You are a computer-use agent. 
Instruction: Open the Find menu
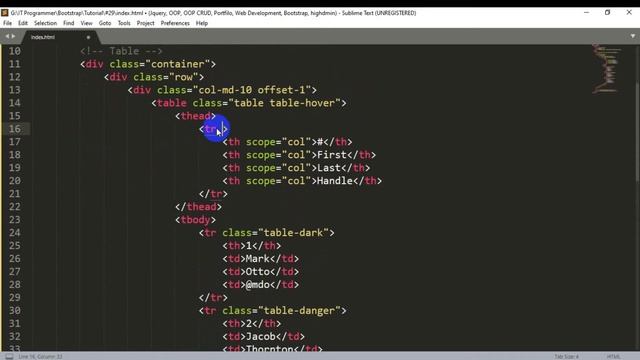point(69,23)
